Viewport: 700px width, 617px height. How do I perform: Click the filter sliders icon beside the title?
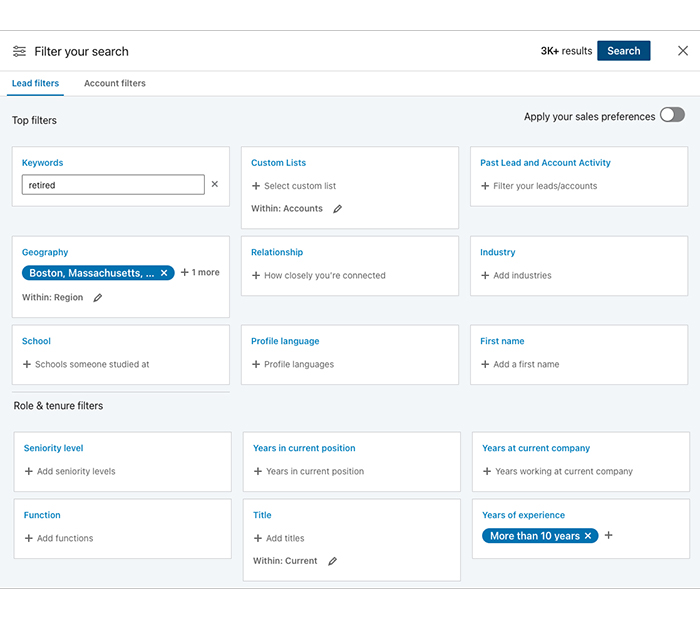19,51
